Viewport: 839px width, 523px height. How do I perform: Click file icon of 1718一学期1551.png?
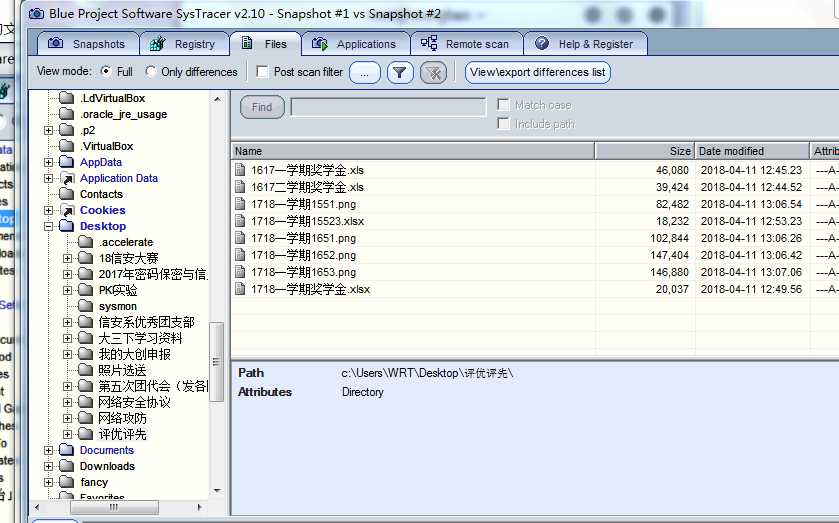point(240,204)
